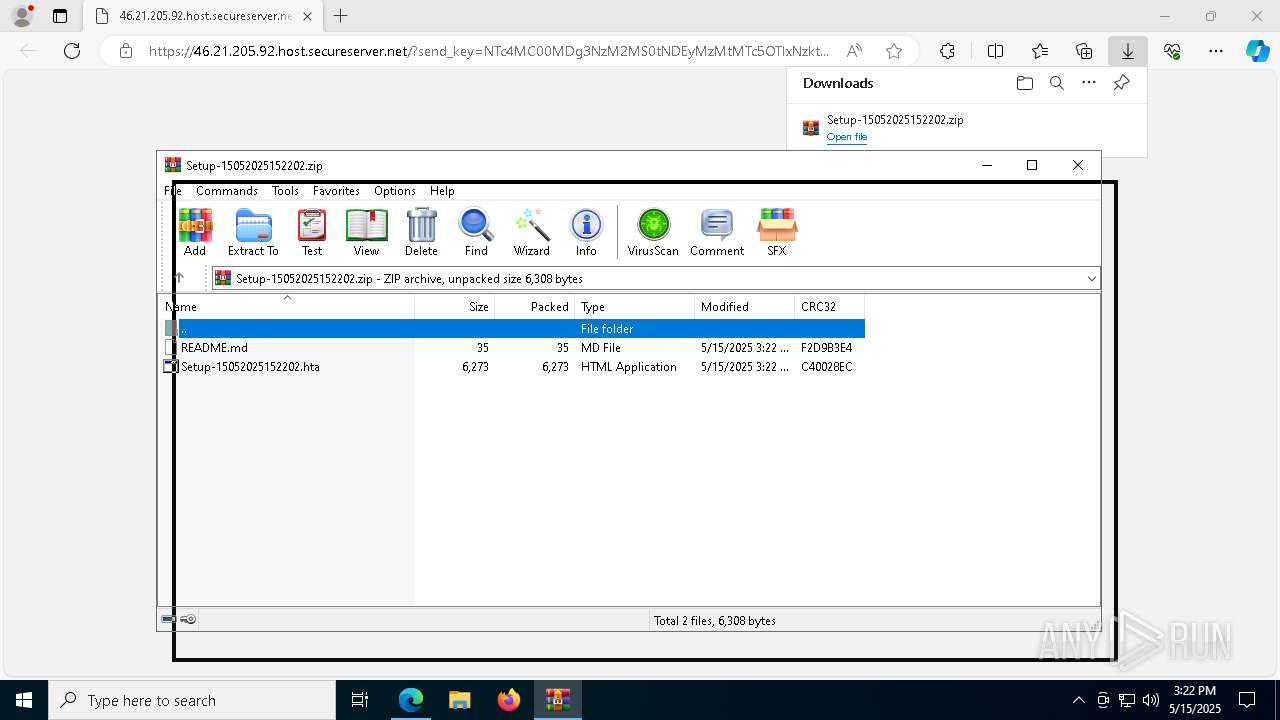Image resolution: width=1280 pixels, height=720 pixels.
Task: Open the Edge Favorites list icon
Action: tap(1040, 51)
